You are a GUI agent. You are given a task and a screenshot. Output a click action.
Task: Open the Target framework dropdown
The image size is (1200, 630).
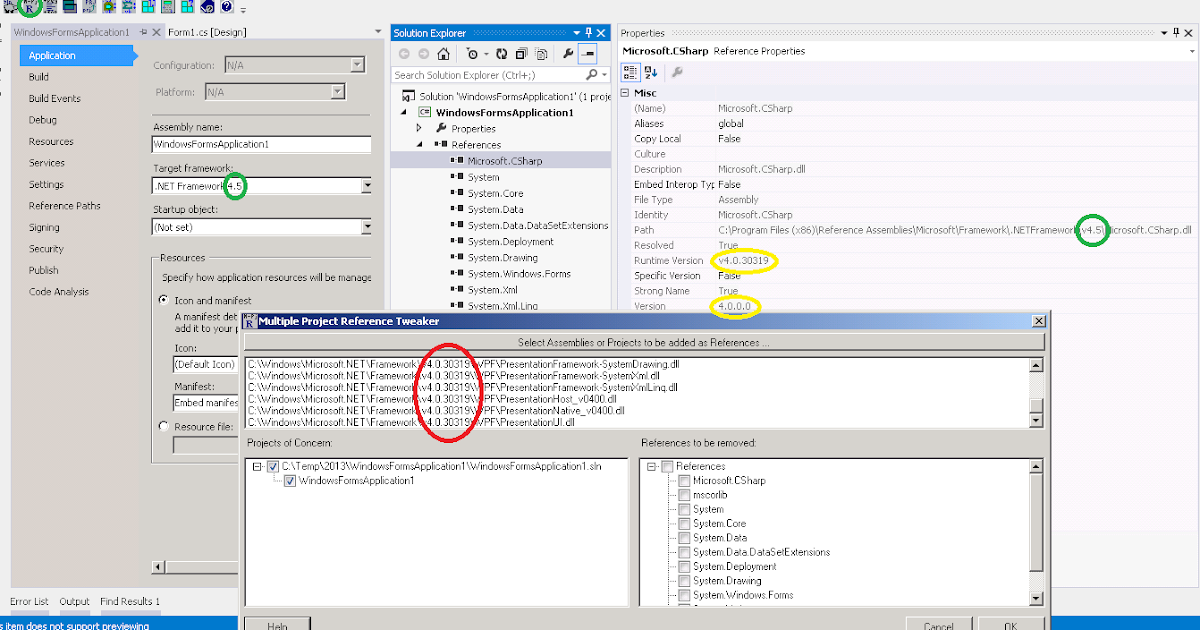[368, 185]
